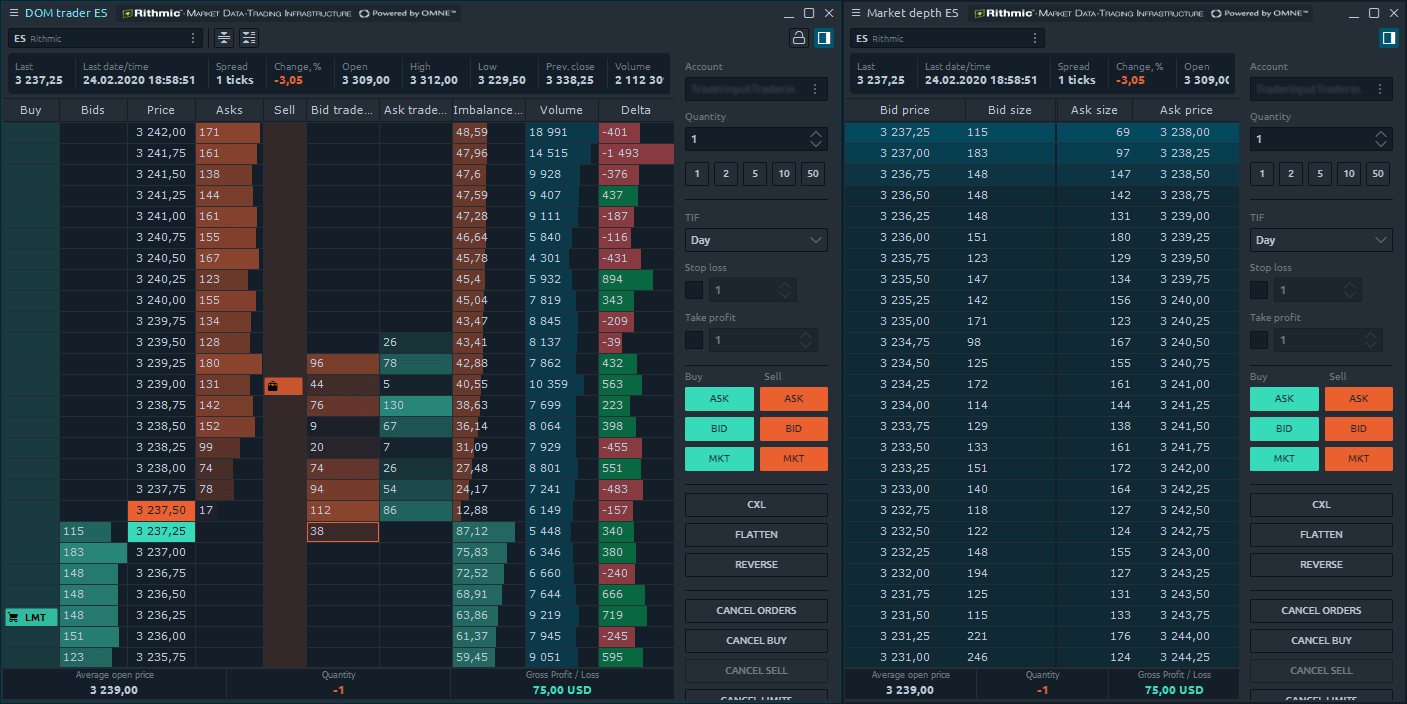Toggle the padlock icon in DOM trader header
The width and height of the screenshot is (1407, 704).
(798, 37)
